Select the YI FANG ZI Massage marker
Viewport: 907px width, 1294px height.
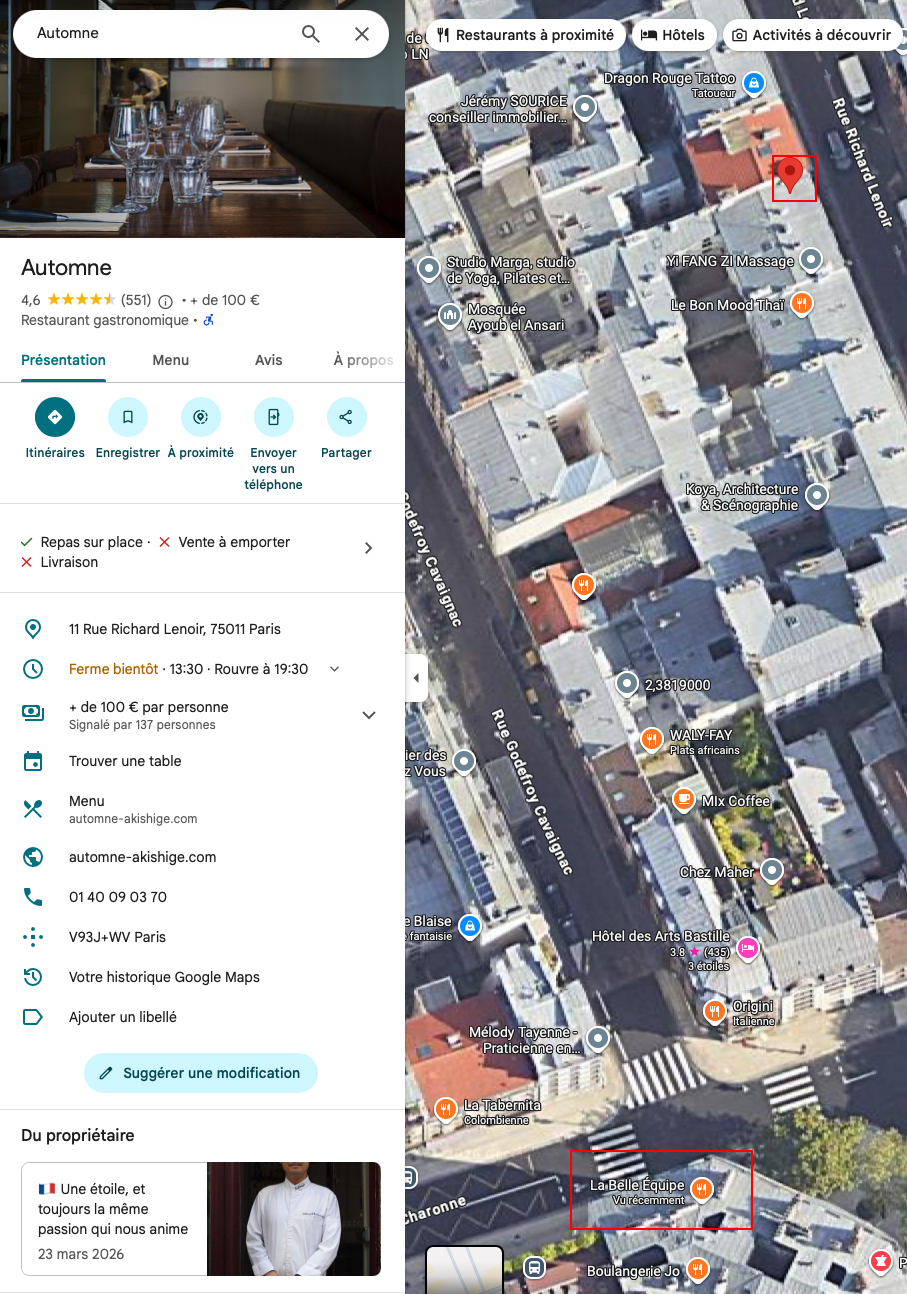click(x=812, y=261)
